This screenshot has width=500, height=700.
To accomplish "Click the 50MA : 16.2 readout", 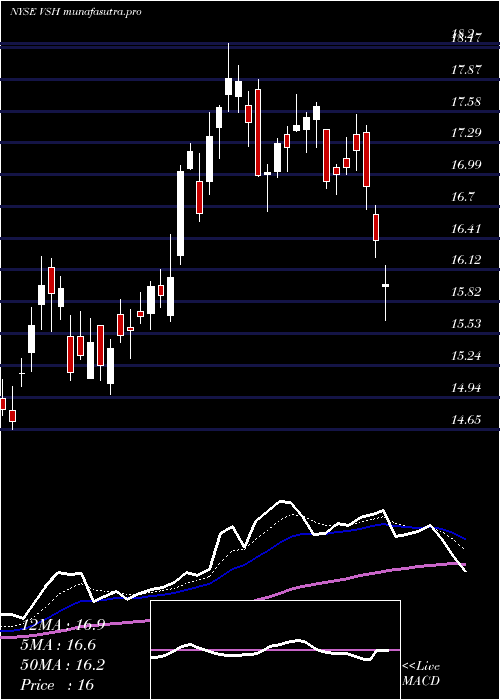I will click(x=62, y=665).
